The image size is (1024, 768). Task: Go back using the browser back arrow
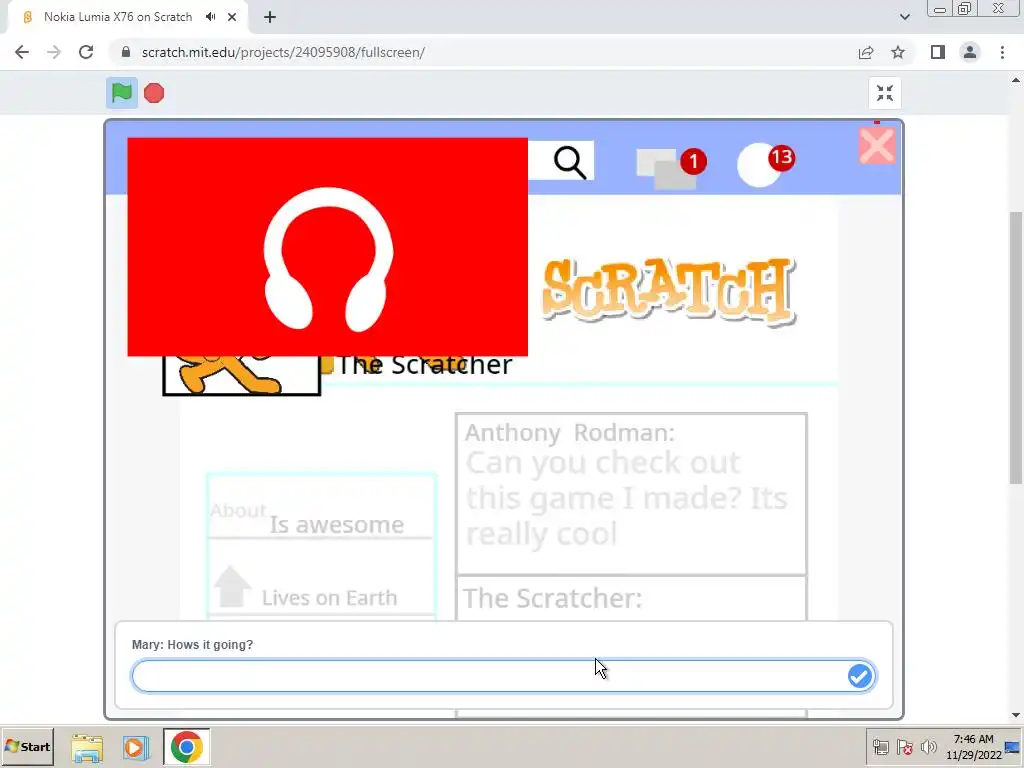(22, 52)
